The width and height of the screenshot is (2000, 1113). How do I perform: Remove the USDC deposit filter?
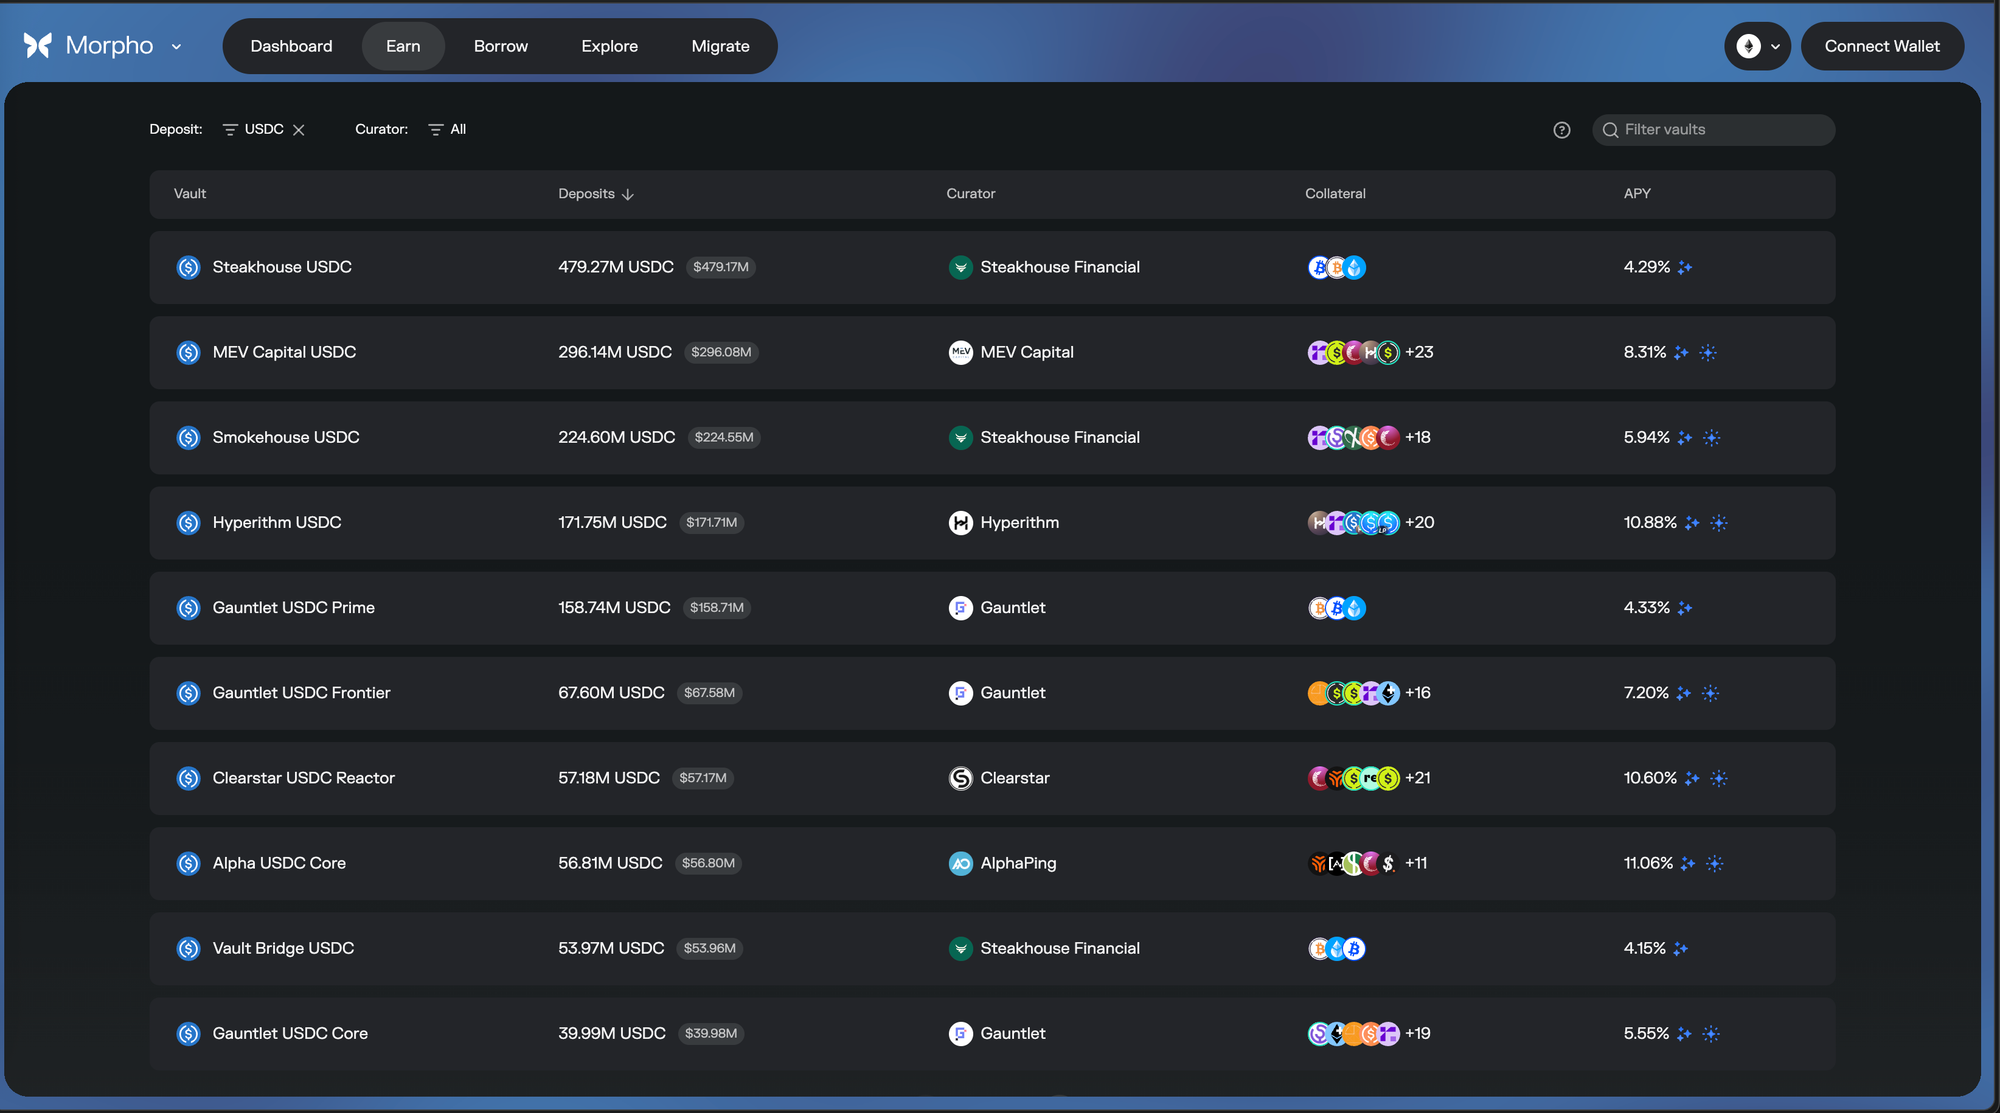(x=299, y=130)
